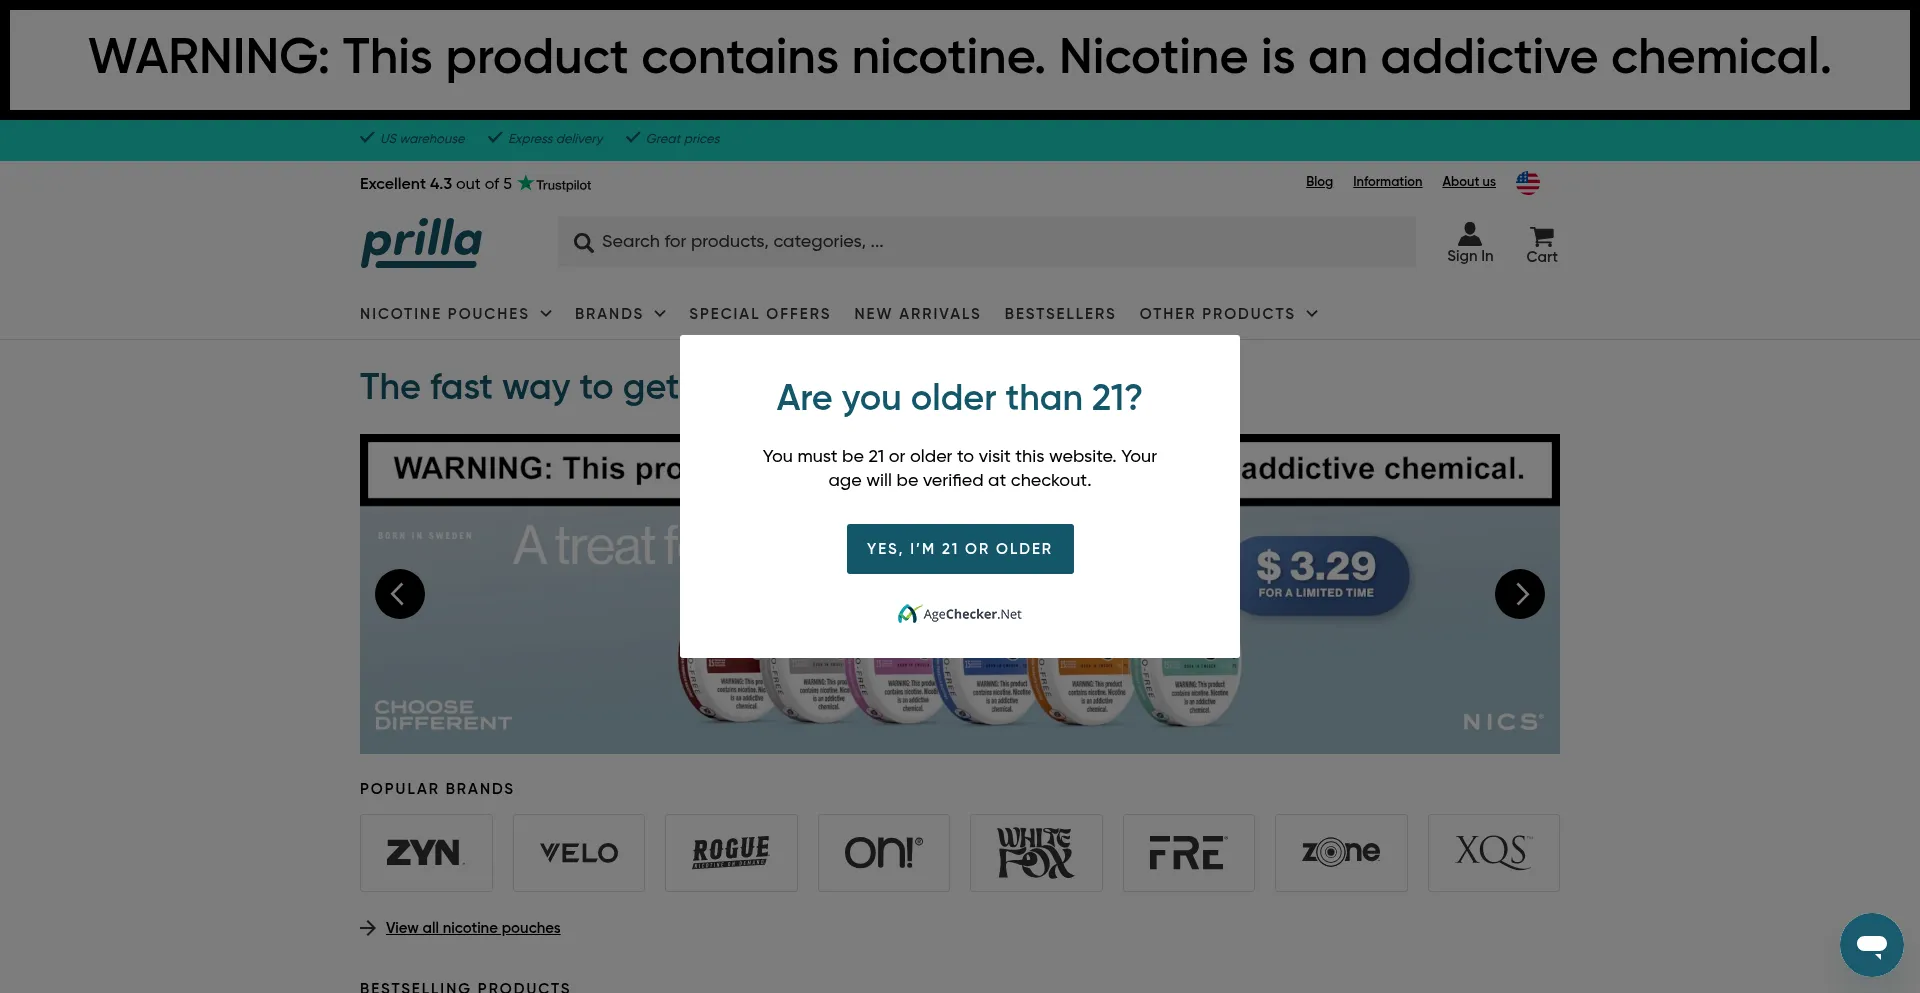Select the XQS brand logo
Viewport: 1920px width, 993px height.
pos(1493,853)
